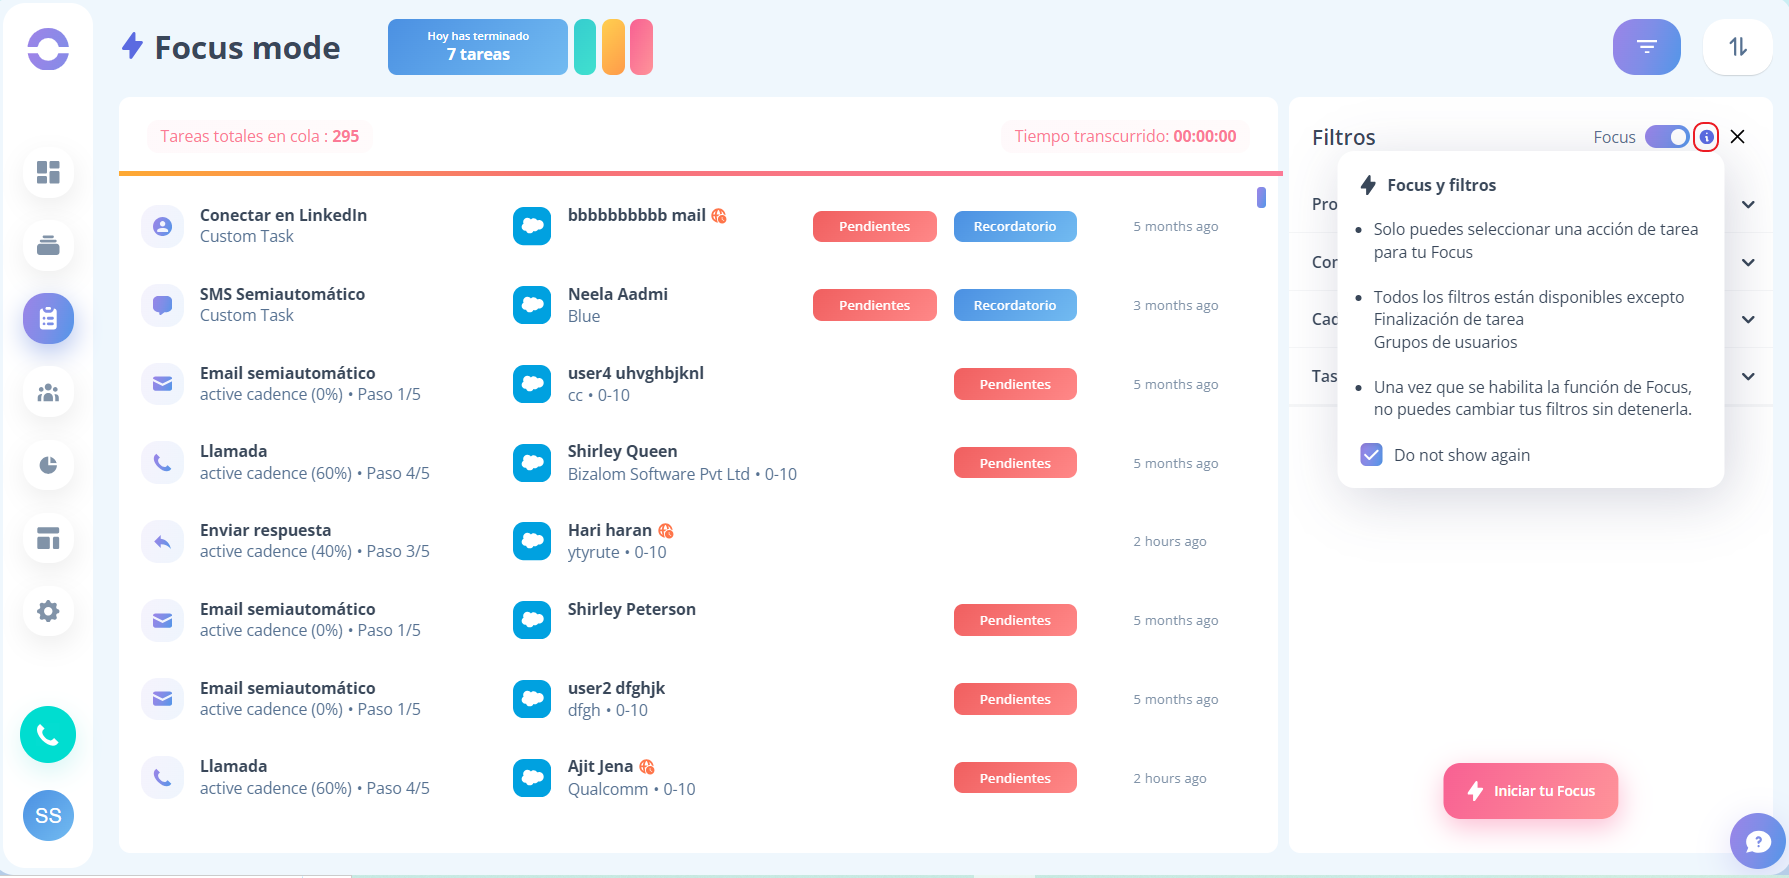Image resolution: width=1789 pixels, height=878 pixels.
Task: Click Pendientes tag on Shirley Queen row
Action: 1015,463
